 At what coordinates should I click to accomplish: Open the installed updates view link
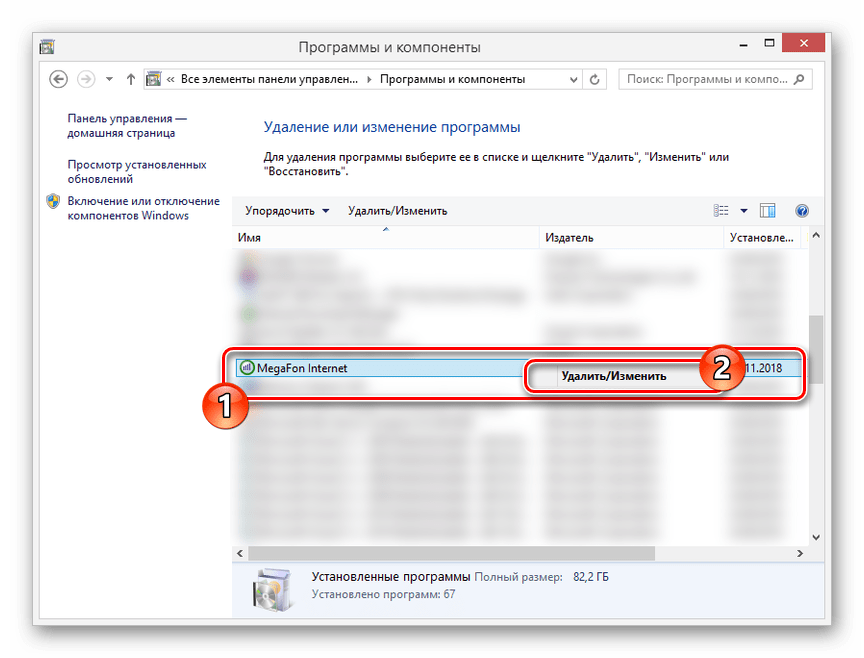tap(137, 171)
